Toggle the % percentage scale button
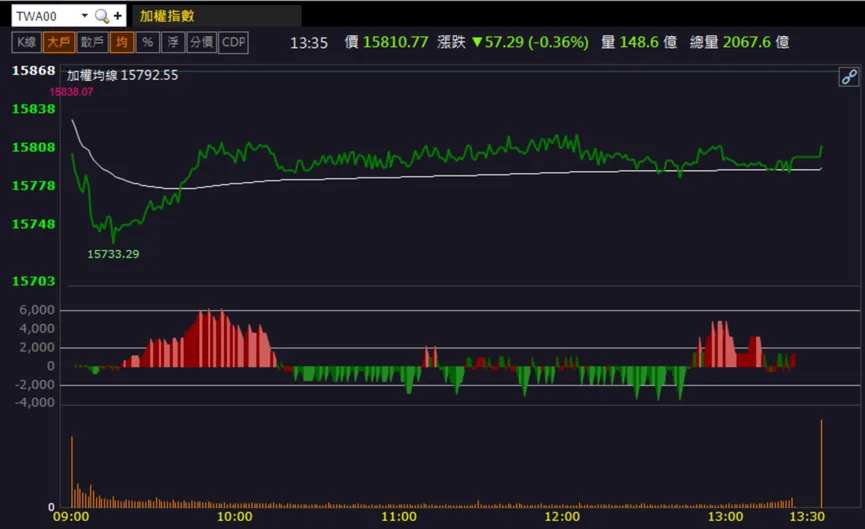Screen dimensions: 865x529 coord(147,42)
